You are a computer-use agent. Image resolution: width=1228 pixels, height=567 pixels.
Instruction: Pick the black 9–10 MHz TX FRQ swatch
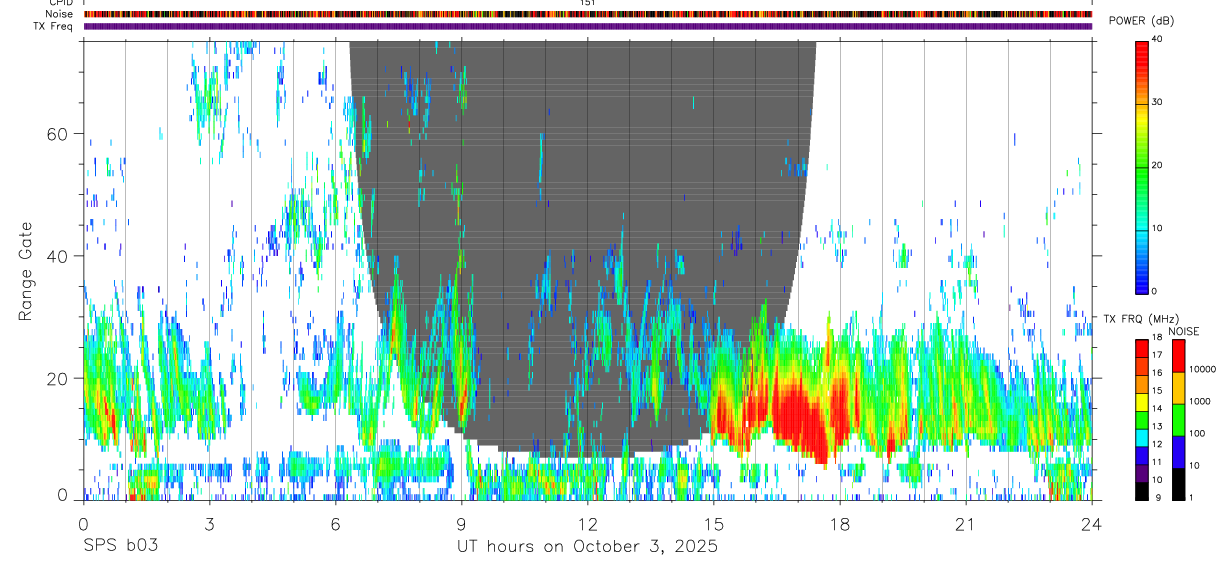pyautogui.click(x=1142, y=490)
